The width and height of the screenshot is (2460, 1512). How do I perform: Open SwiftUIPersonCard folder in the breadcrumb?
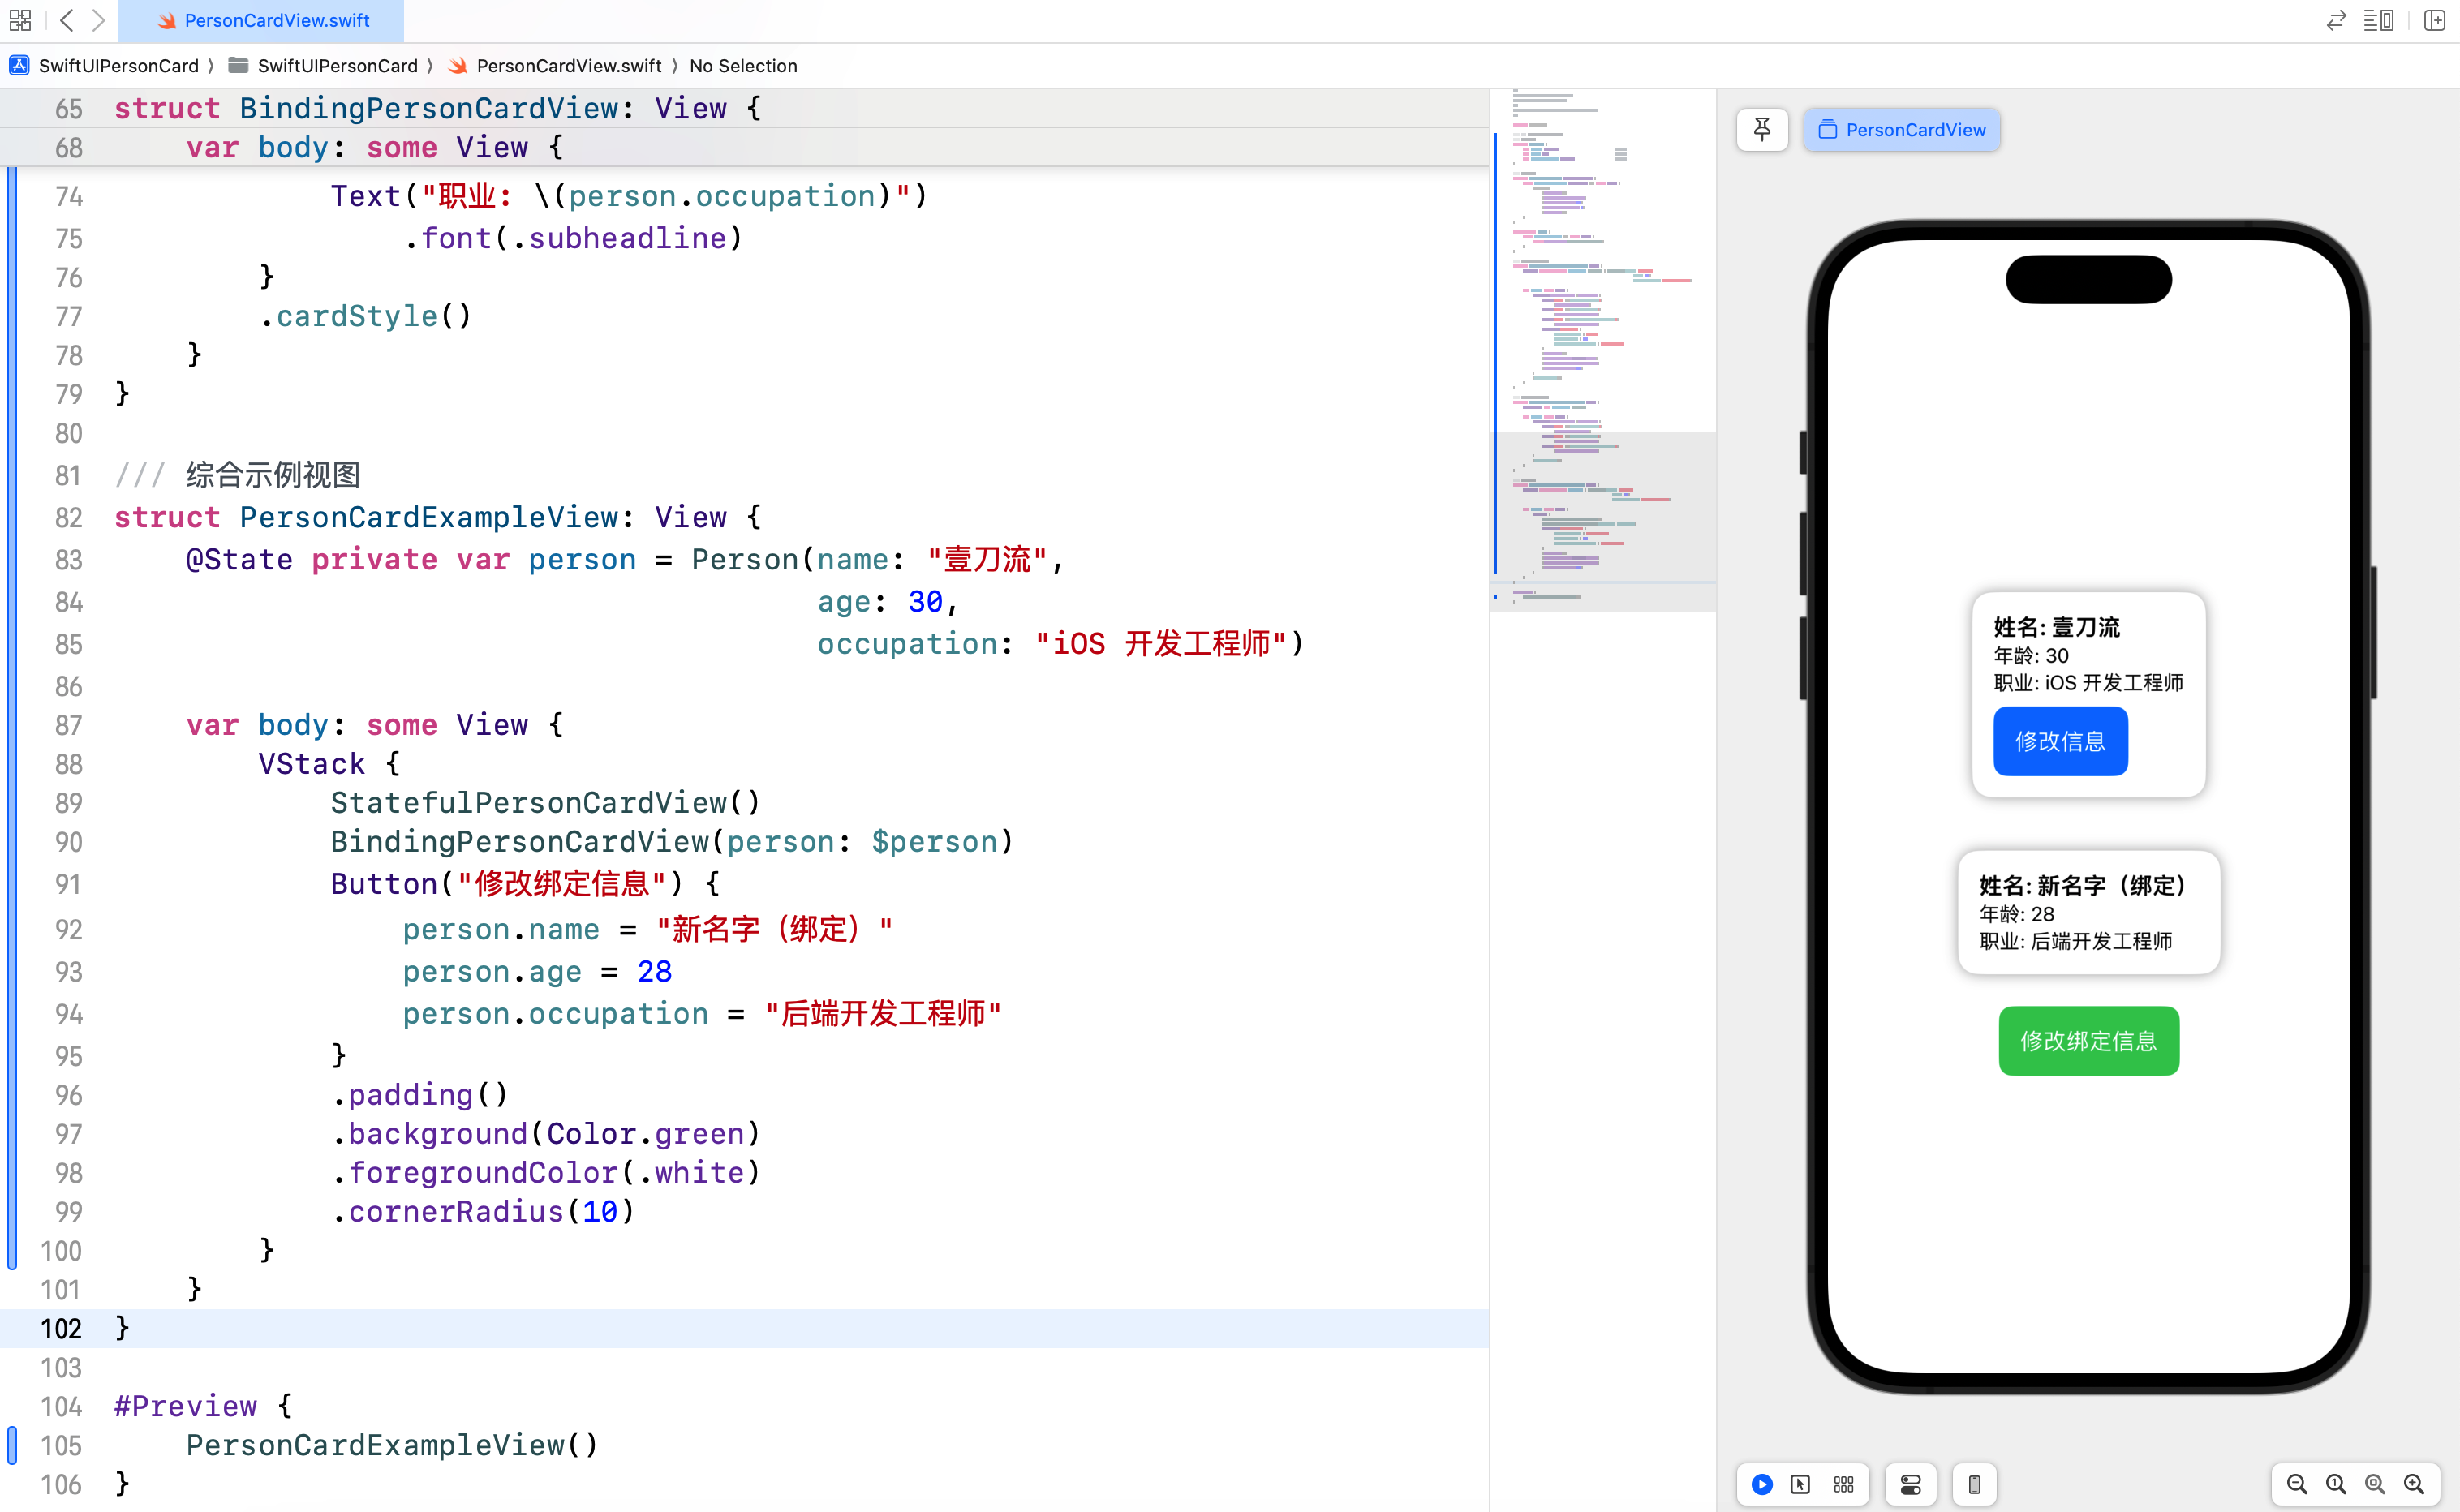[x=323, y=66]
